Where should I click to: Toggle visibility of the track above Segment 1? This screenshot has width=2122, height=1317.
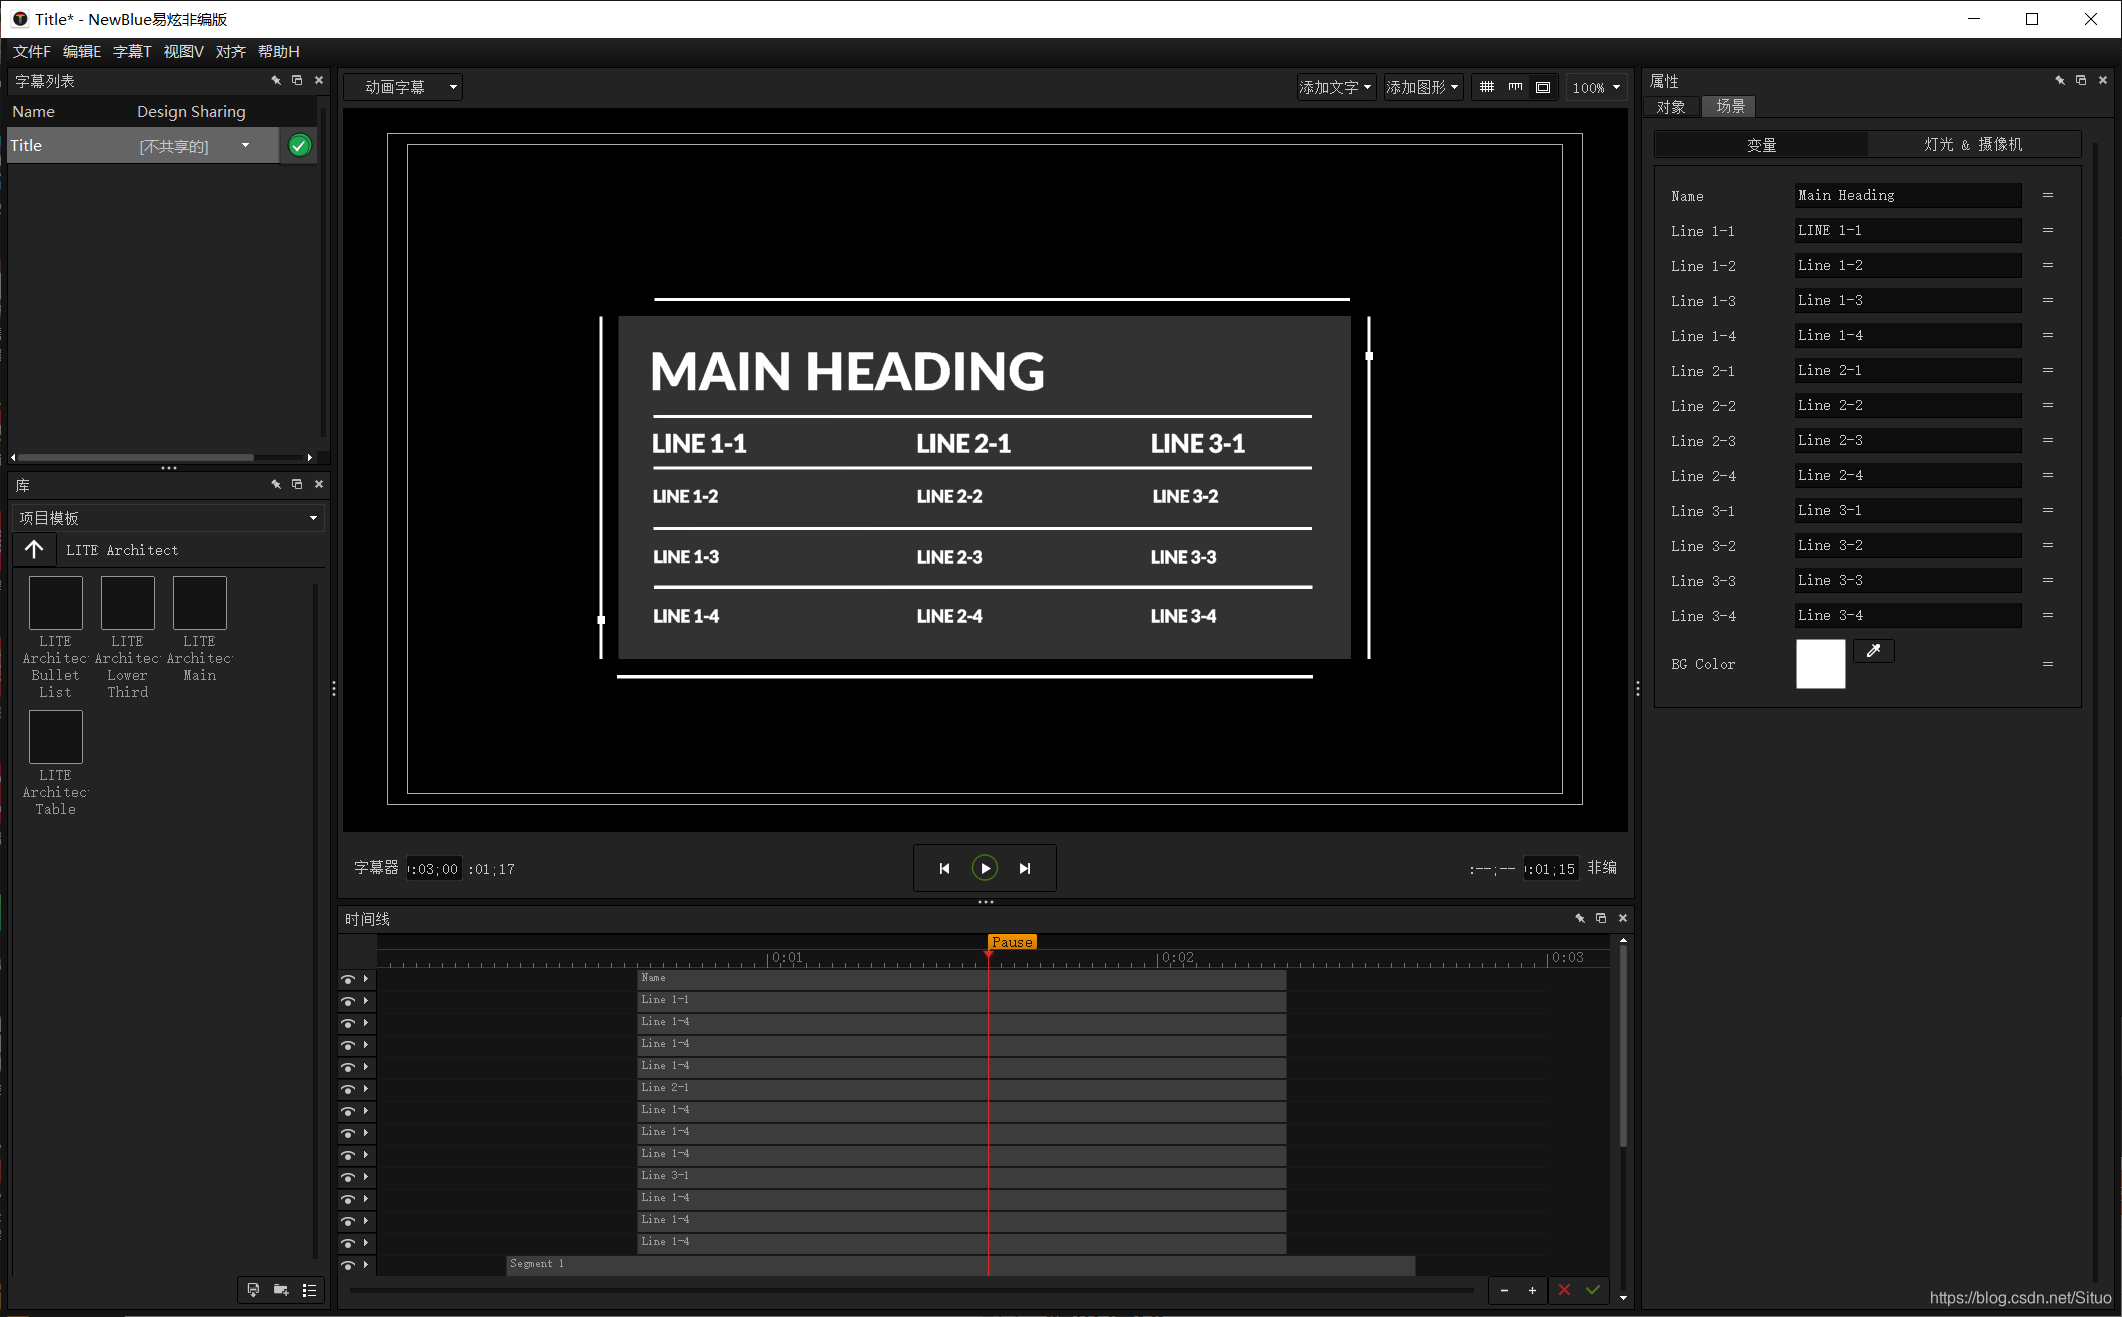tap(348, 1243)
